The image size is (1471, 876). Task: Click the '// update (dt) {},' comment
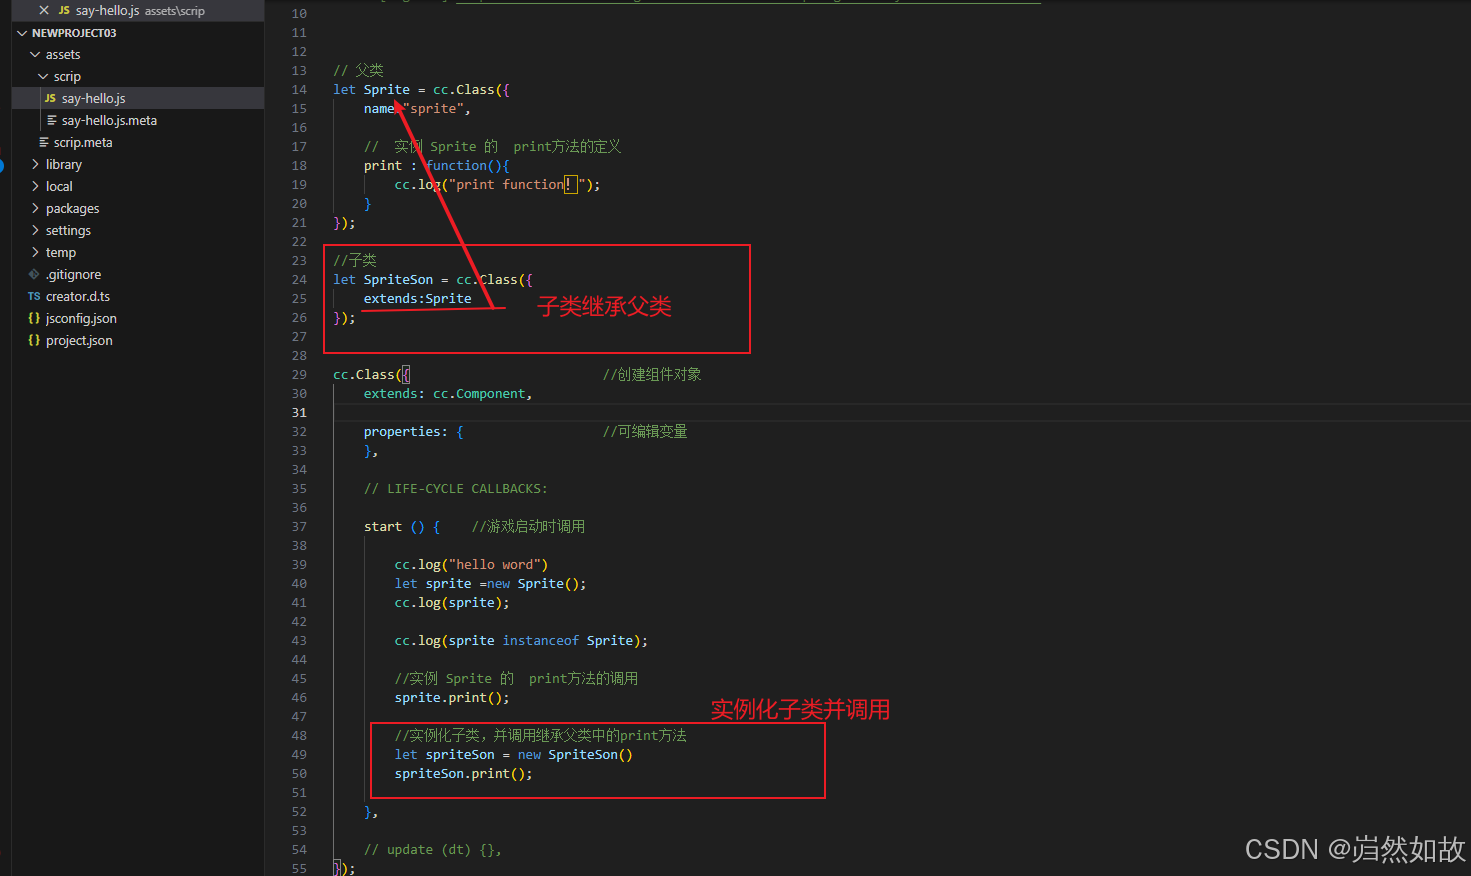(x=432, y=850)
